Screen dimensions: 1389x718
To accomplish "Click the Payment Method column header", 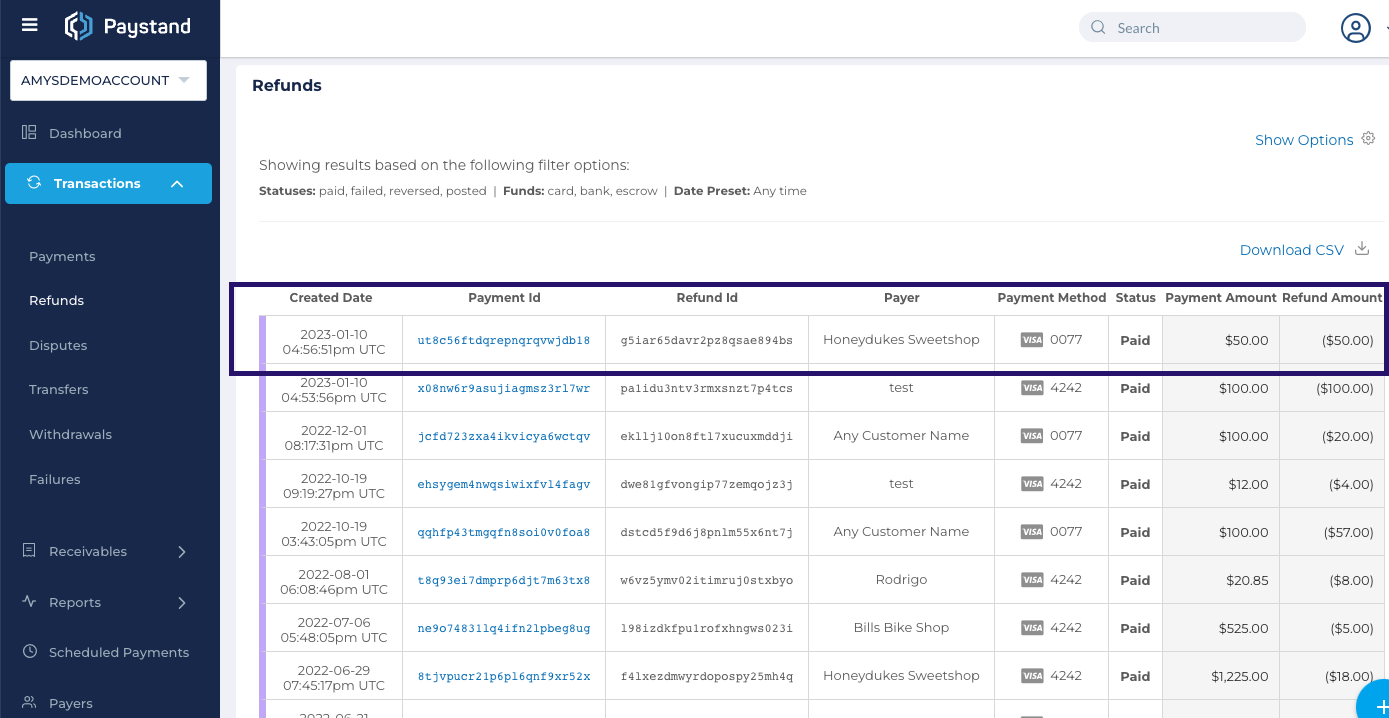I will 1051,297.
